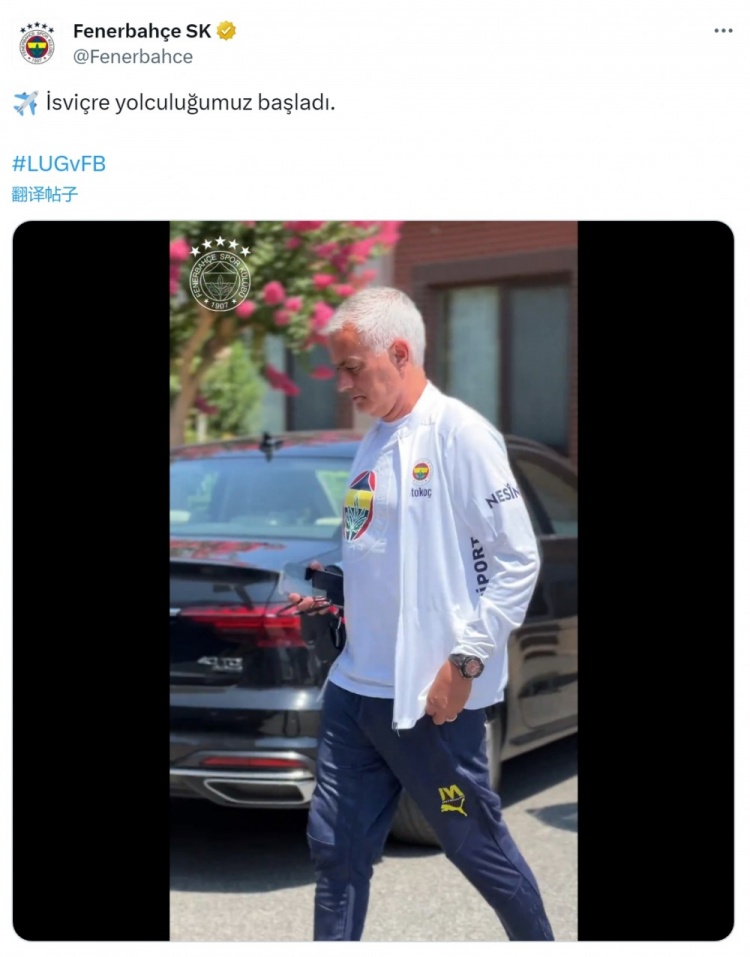Click the airplane emoji in the post
Screen dimensions: 750x957
(25, 103)
